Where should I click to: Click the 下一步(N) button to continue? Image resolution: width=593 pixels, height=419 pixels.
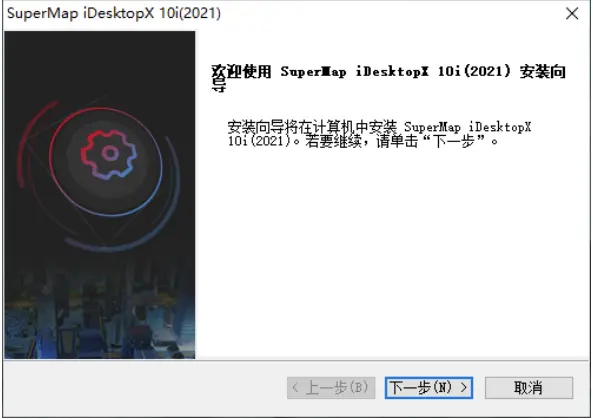(429, 388)
